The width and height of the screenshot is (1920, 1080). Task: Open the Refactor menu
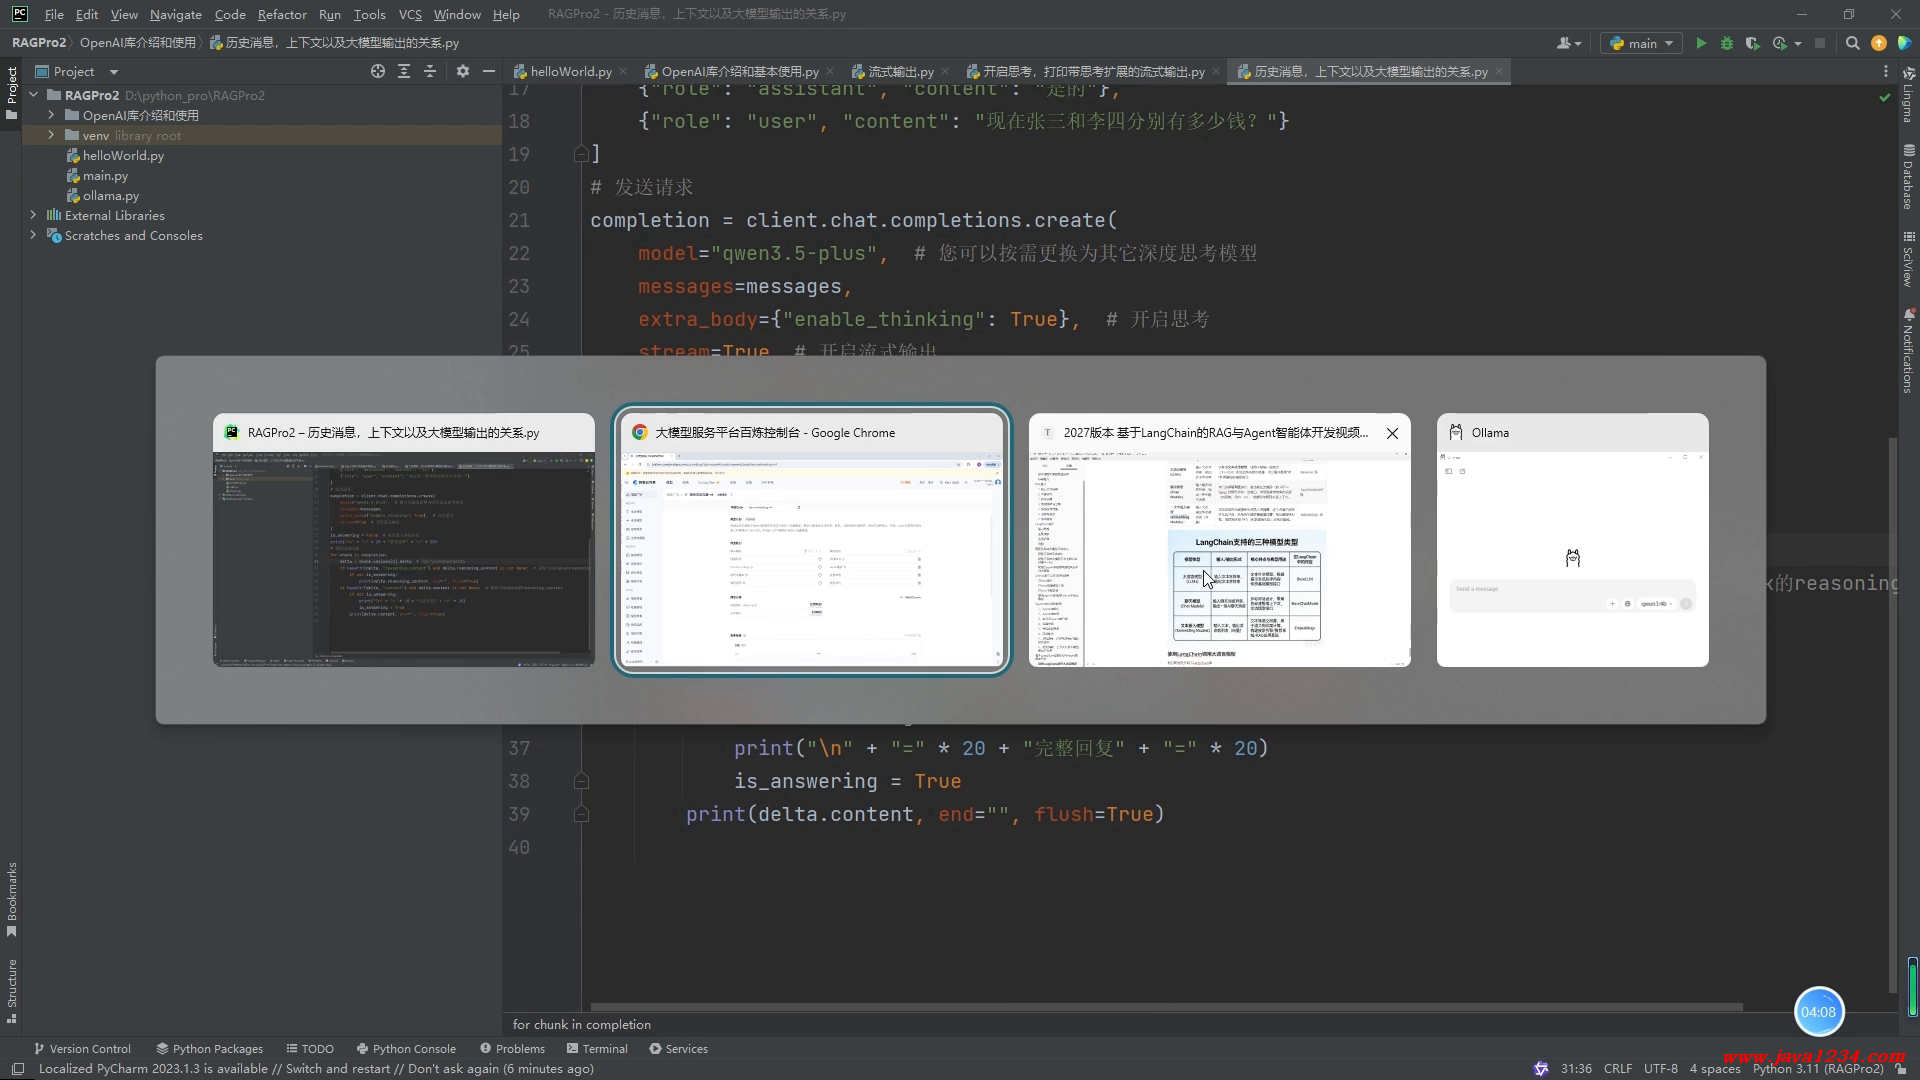click(x=281, y=14)
